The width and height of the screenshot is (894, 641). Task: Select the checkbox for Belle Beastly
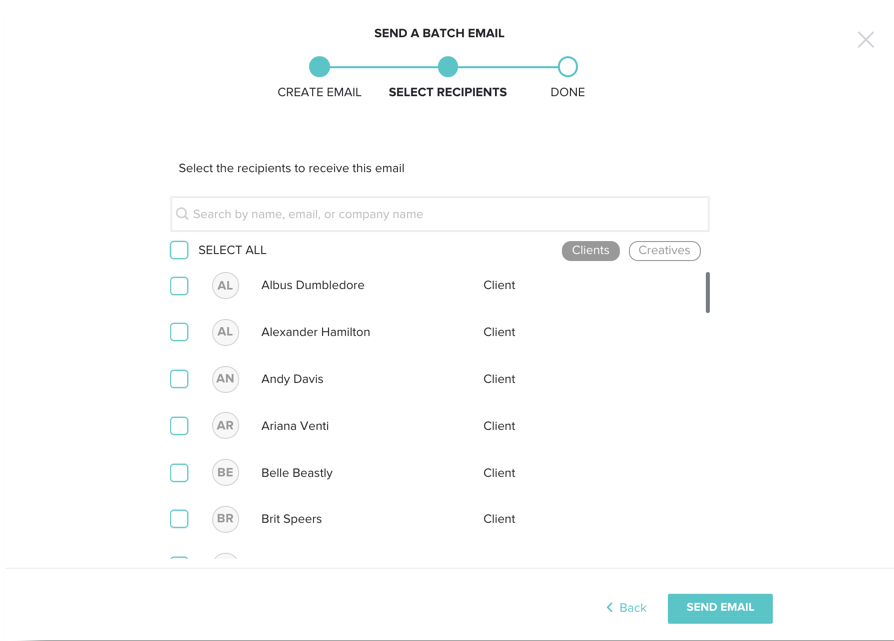[x=179, y=472]
